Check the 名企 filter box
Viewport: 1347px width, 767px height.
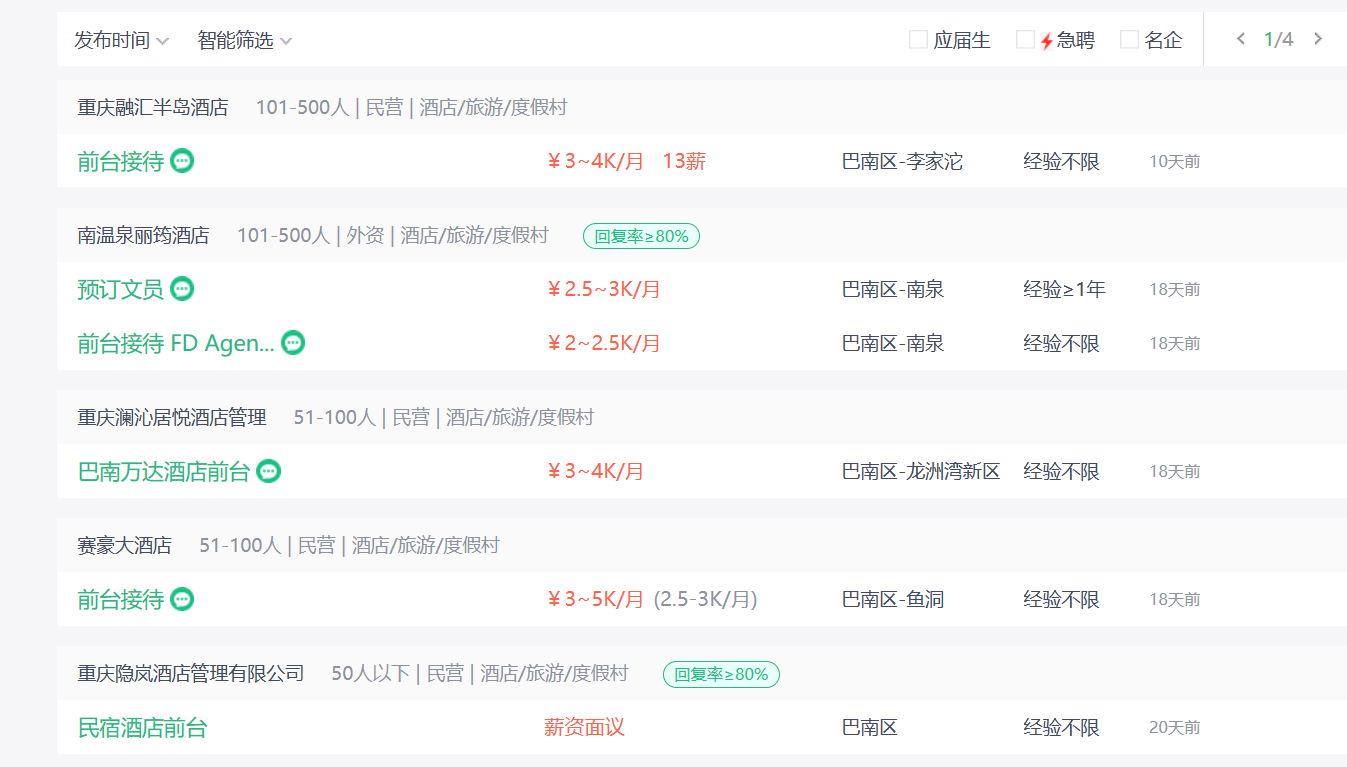[1129, 40]
